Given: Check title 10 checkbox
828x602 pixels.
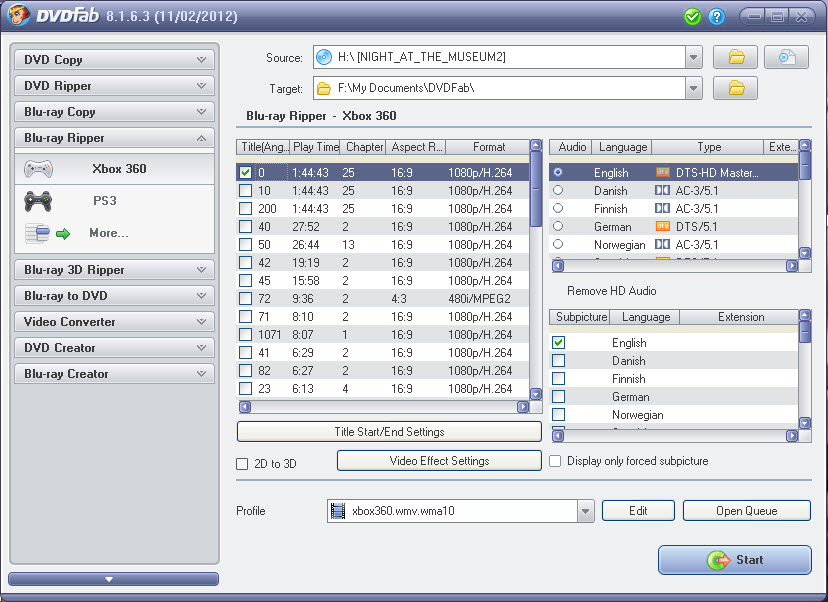Looking at the screenshot, I should coord(245,191).
